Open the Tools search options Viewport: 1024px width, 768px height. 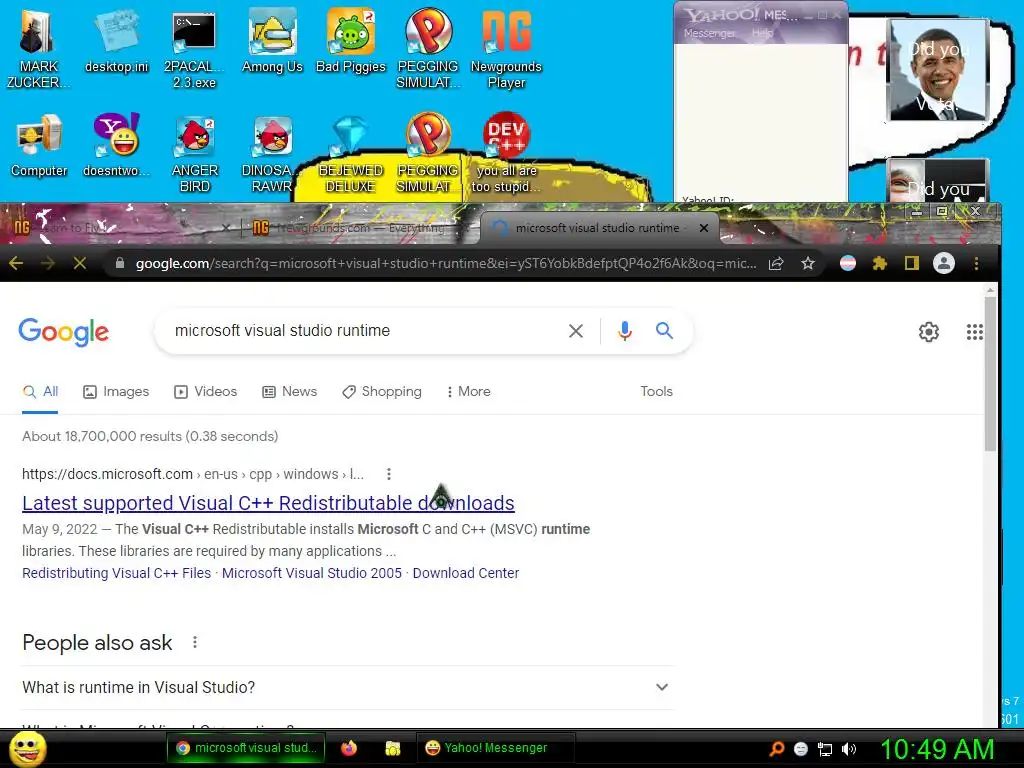656,391
